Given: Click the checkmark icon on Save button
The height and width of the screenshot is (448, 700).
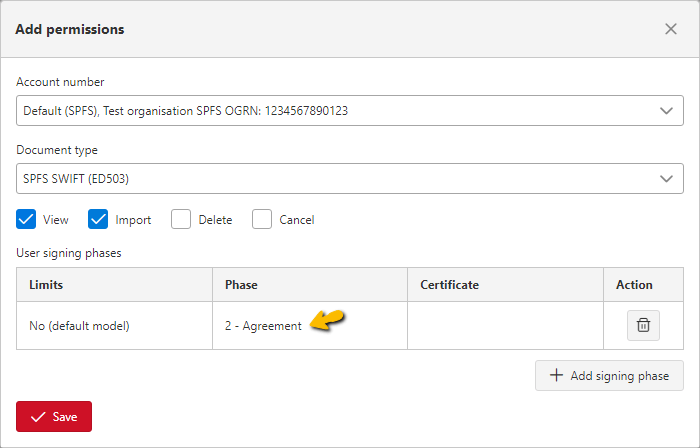Looking at the screenshot, I should (38, 417).
